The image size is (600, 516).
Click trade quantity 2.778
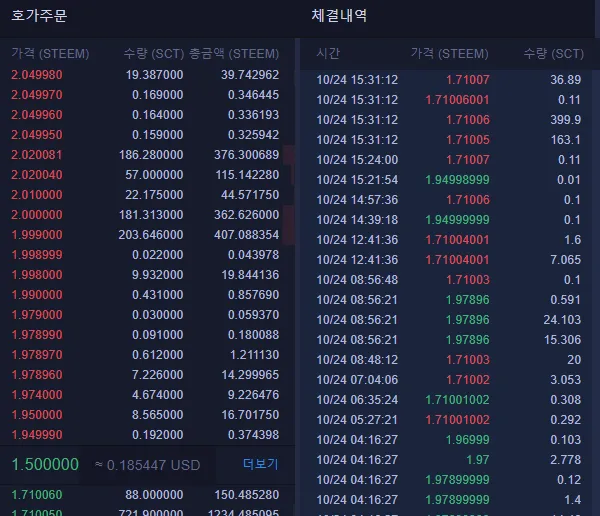point(566,459)
